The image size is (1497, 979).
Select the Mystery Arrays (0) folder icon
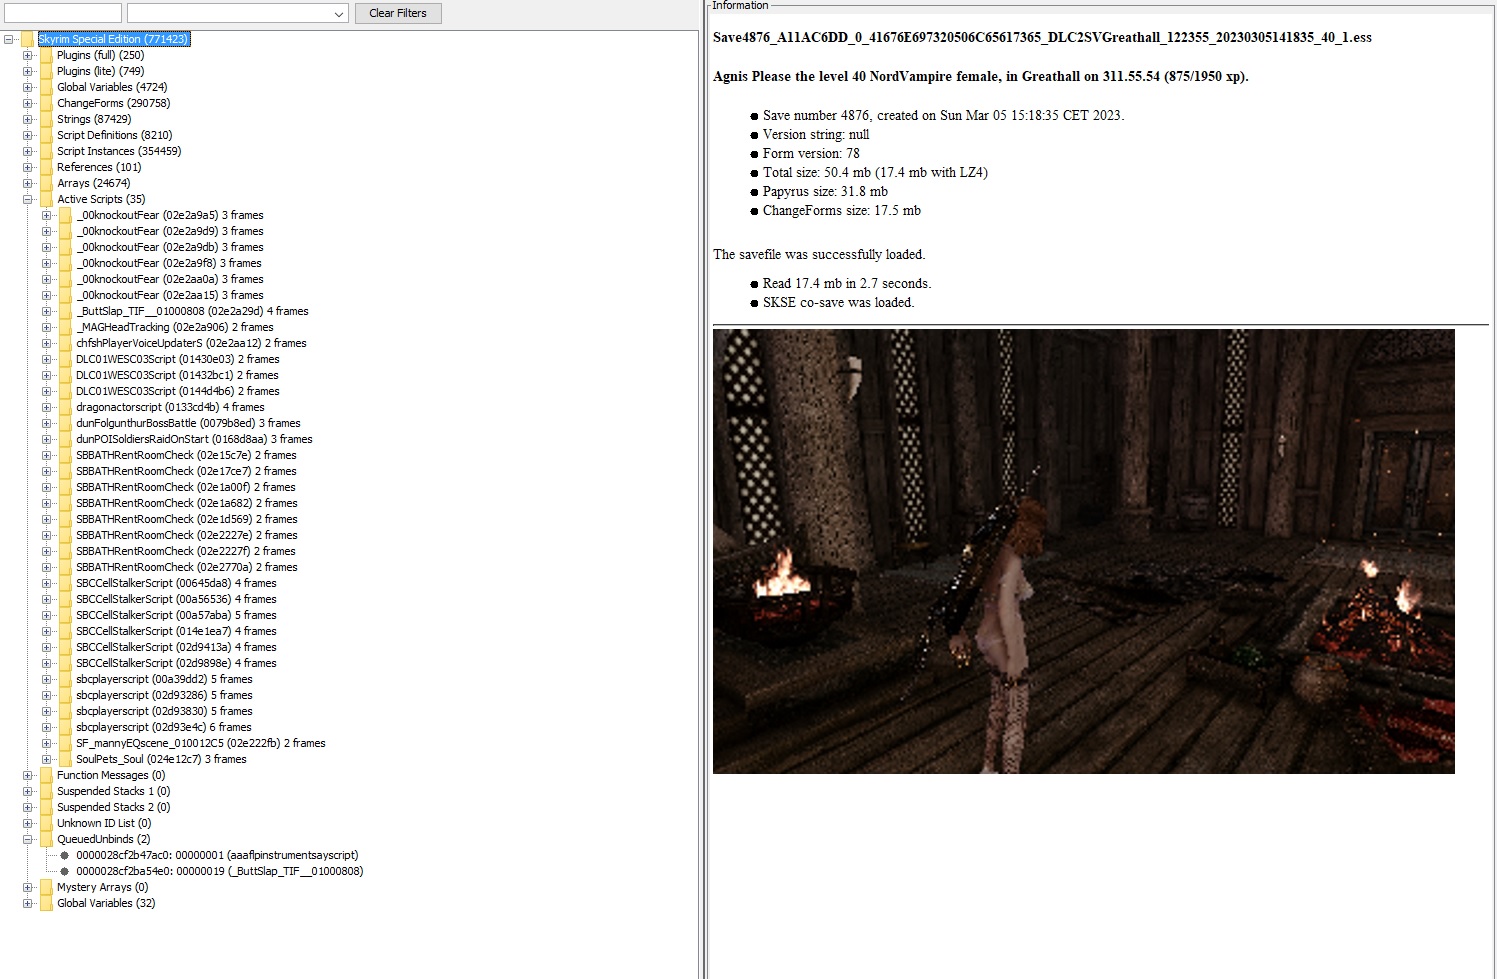click(46, 887)
